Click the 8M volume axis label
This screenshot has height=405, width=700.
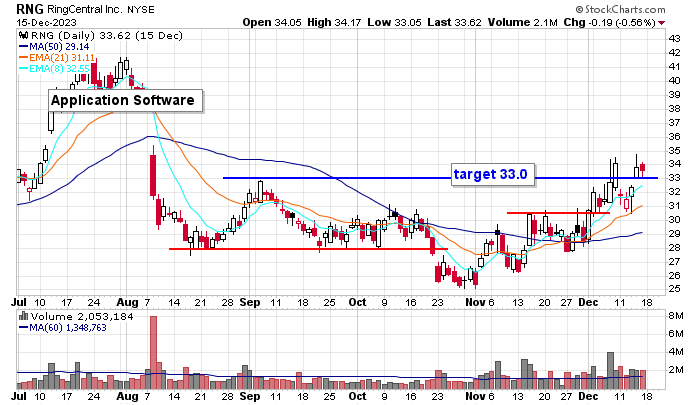pyautogui.click(x=676, y=316)
